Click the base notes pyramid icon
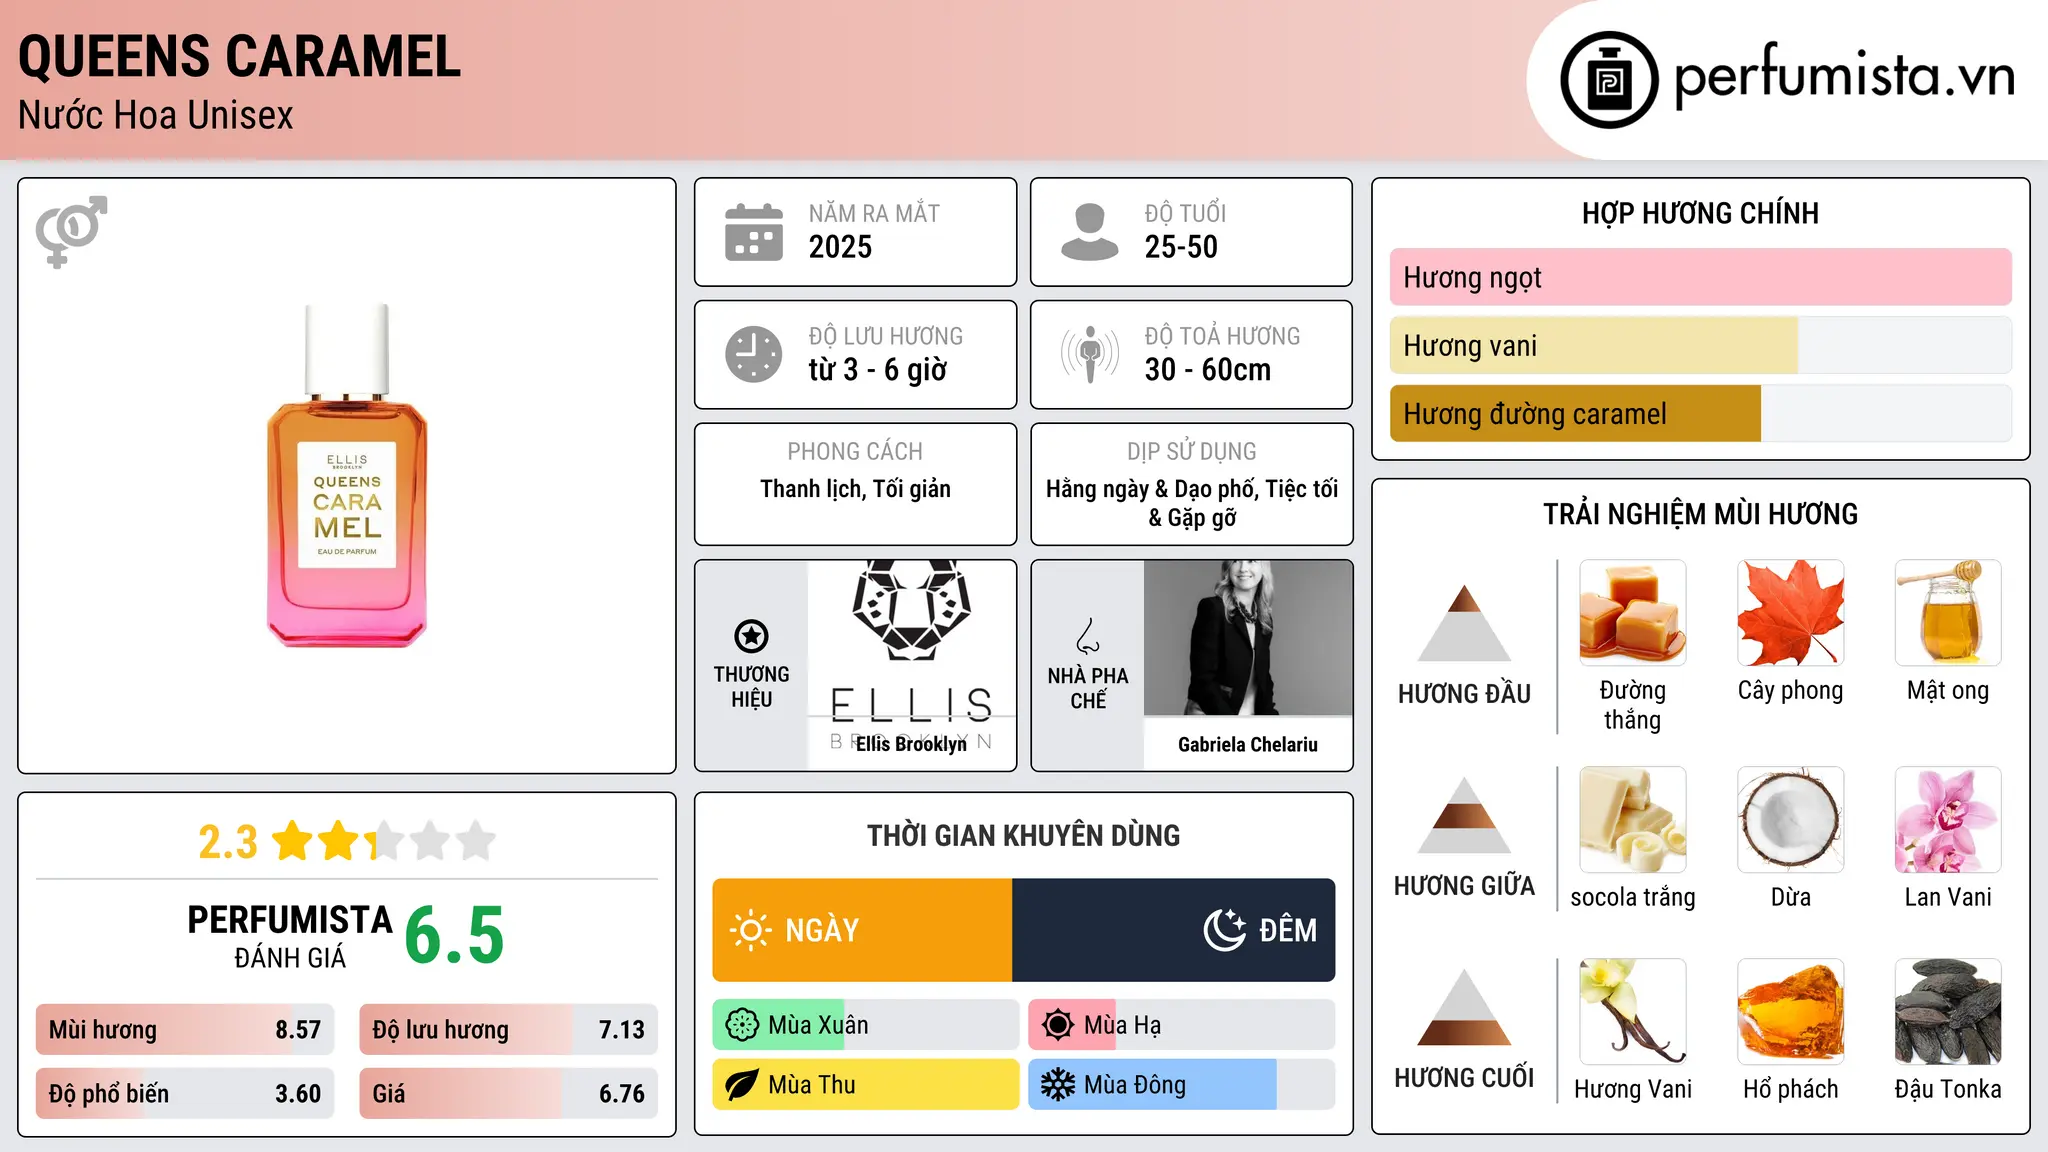The height and width of the screenshot is (1152, 2048). (x=1464, y=1007)
